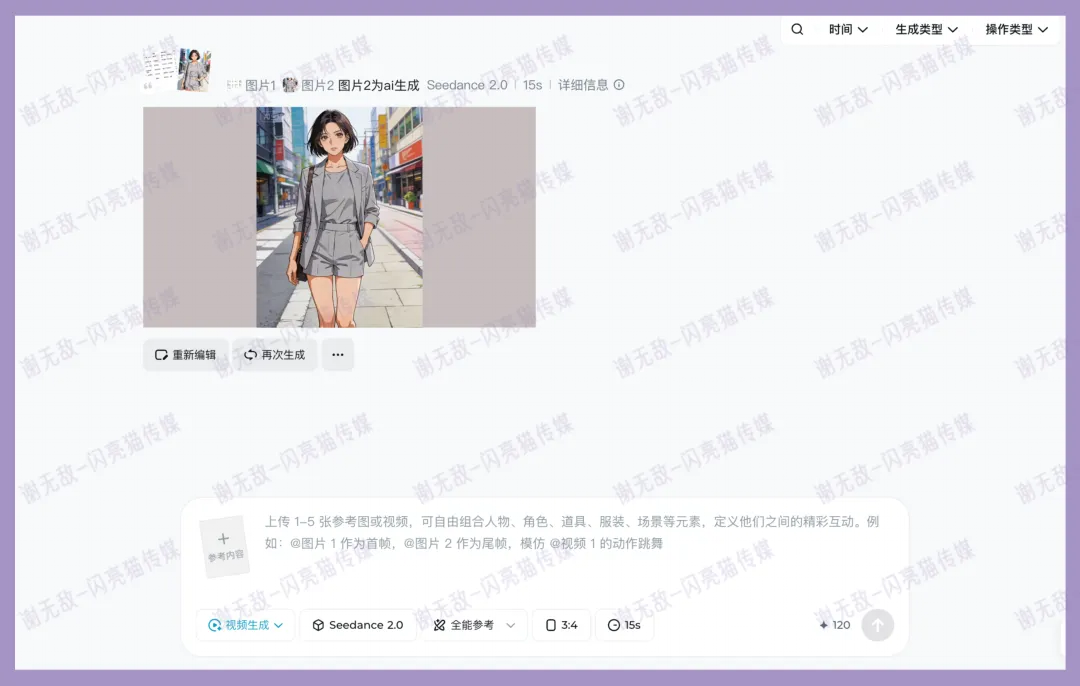
Task: Expand the 生成类型 filter dropdown
Action: coord(926,30)
